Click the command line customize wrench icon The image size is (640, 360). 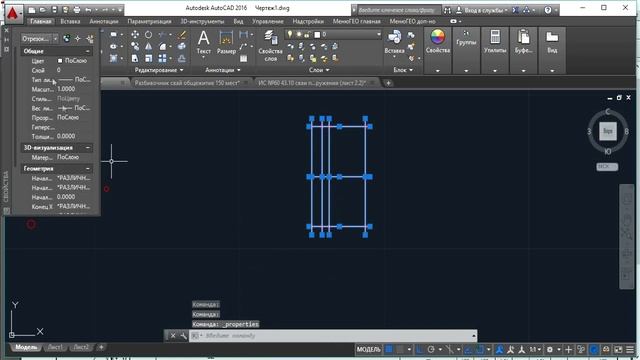(183, 336)
